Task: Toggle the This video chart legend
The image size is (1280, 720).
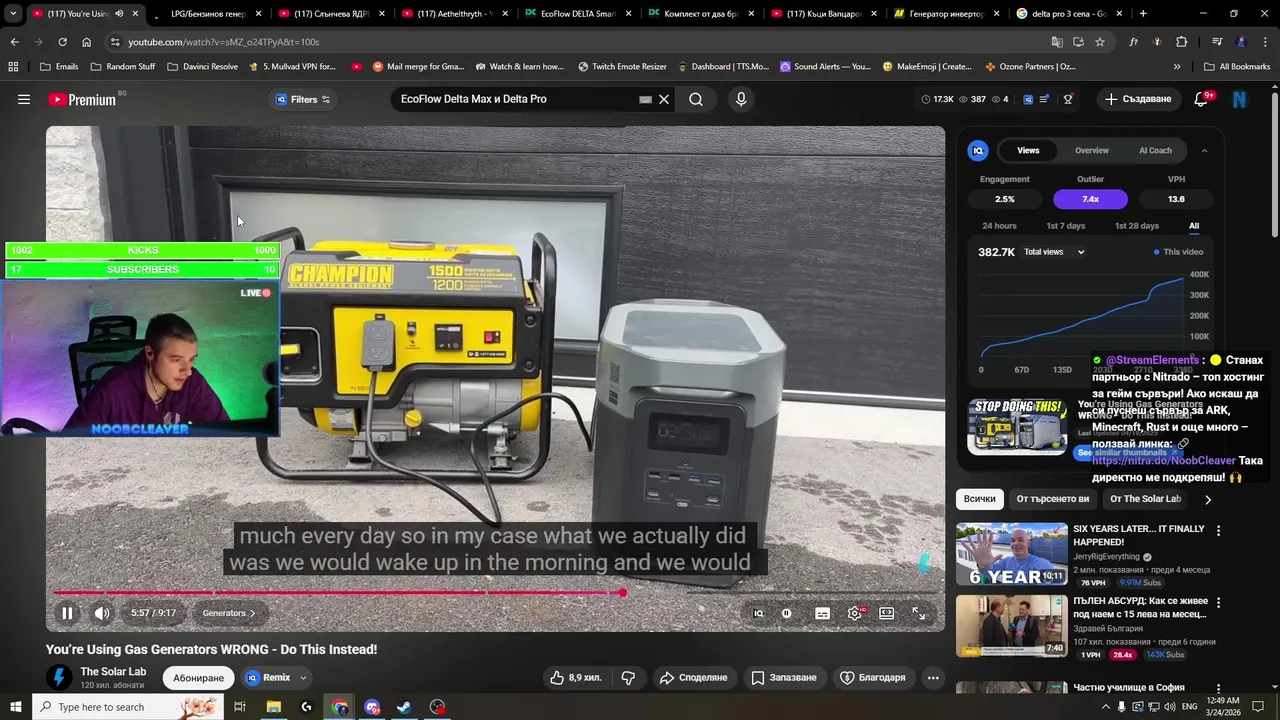Action: [x=1178, y=252]
